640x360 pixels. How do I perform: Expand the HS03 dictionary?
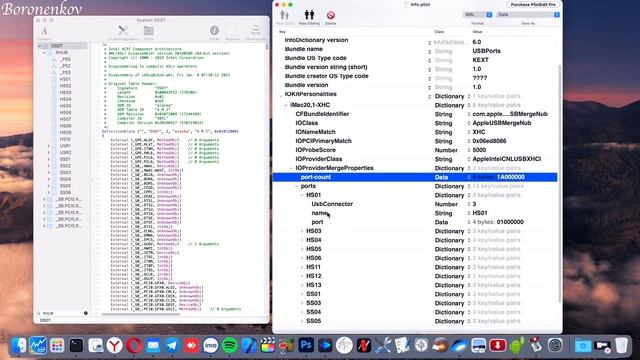[302, 231]
